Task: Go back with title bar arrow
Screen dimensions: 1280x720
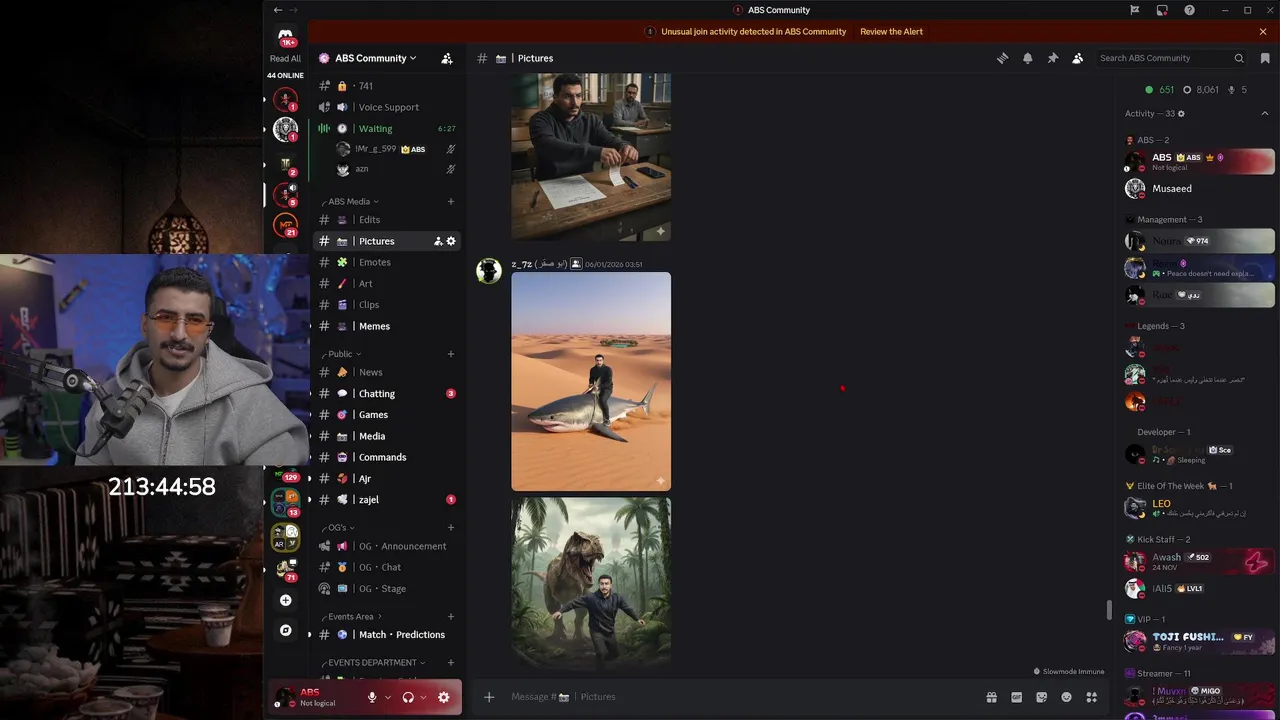Action: point(278,10)
